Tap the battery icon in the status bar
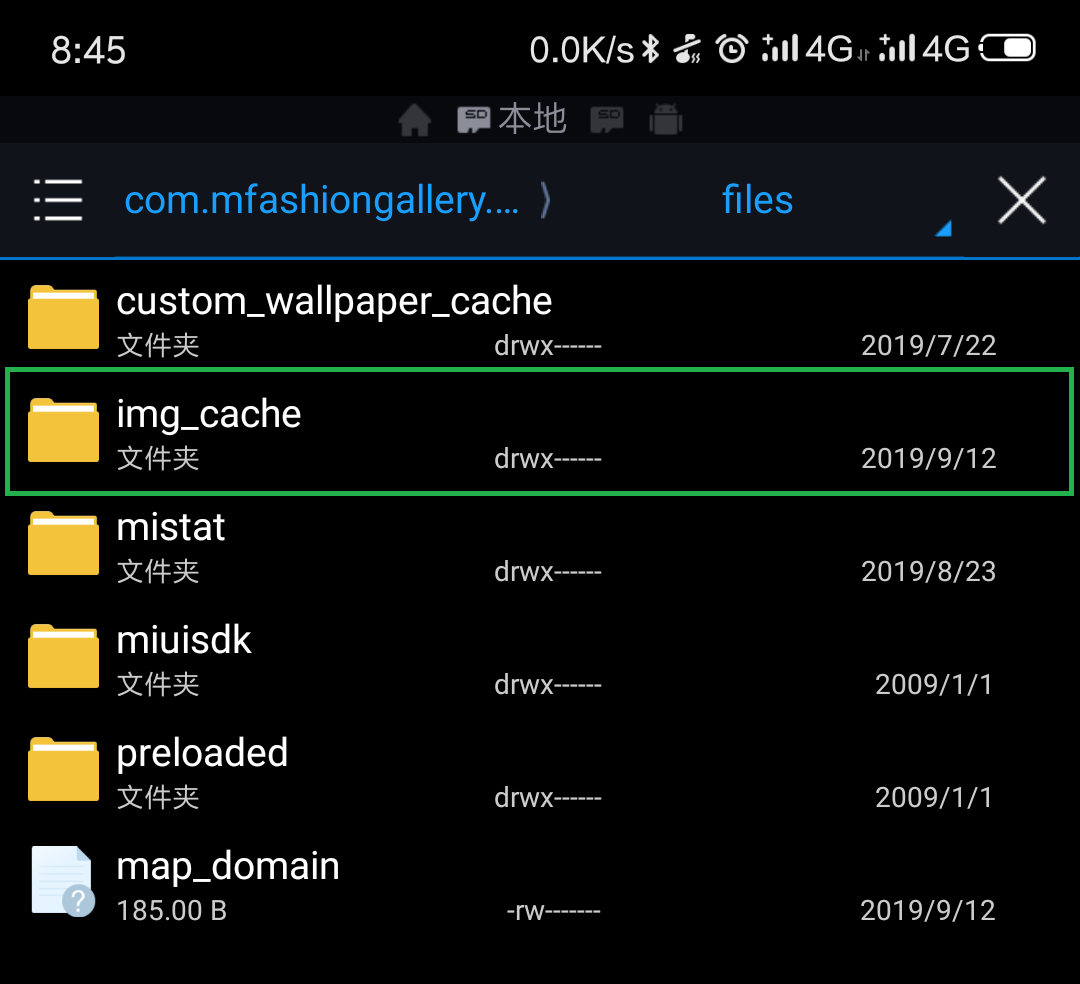Image resolution: width=1080 pixels, height=984 pixels. (1008, 48)
